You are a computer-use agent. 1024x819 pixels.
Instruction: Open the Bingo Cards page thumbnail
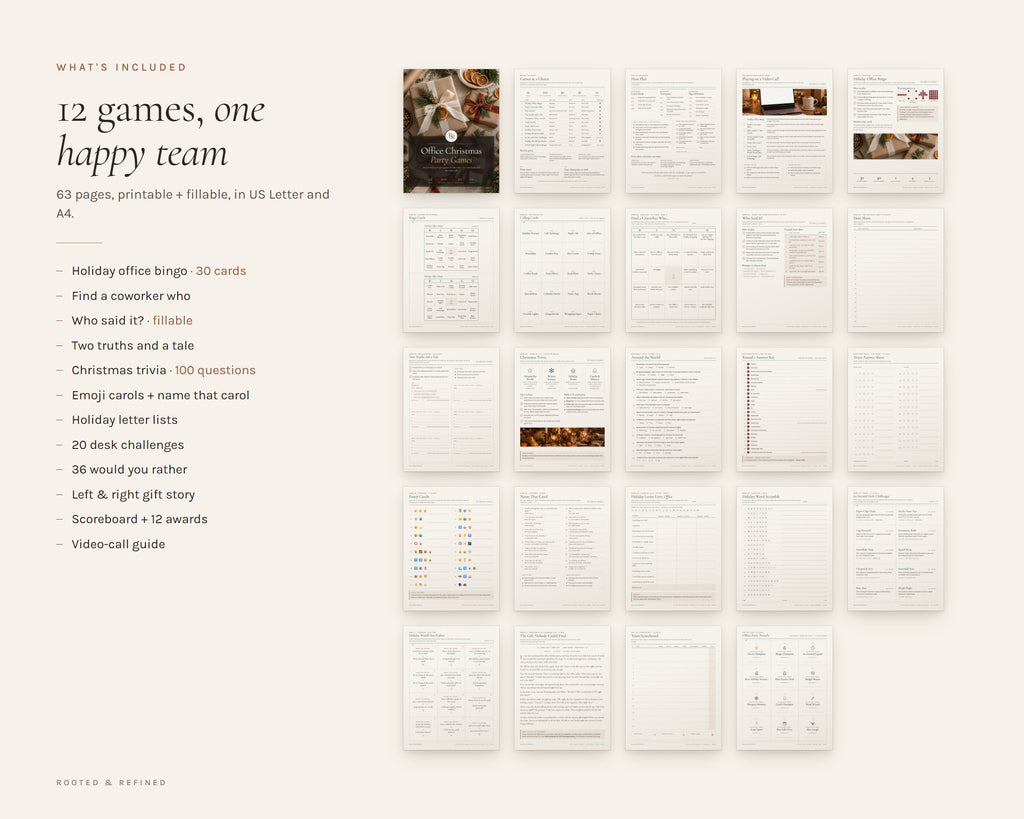451,270
